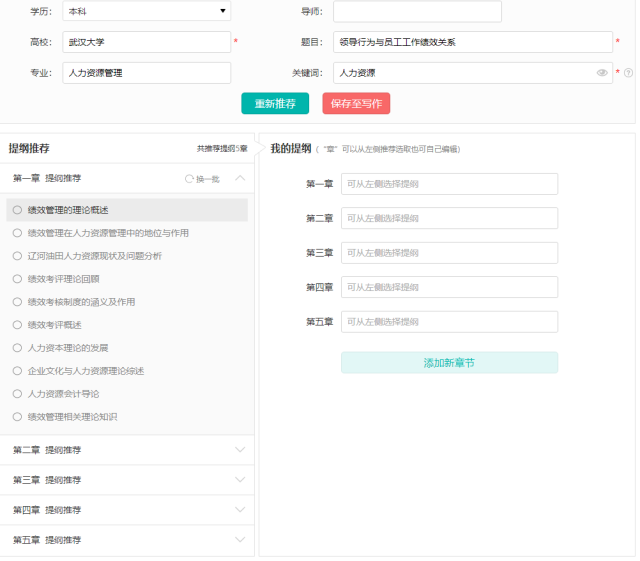Viewport: 640px width, 561px height.
Task: Expand 第五章 提纲推荐 section
Action: coord(240,540)
